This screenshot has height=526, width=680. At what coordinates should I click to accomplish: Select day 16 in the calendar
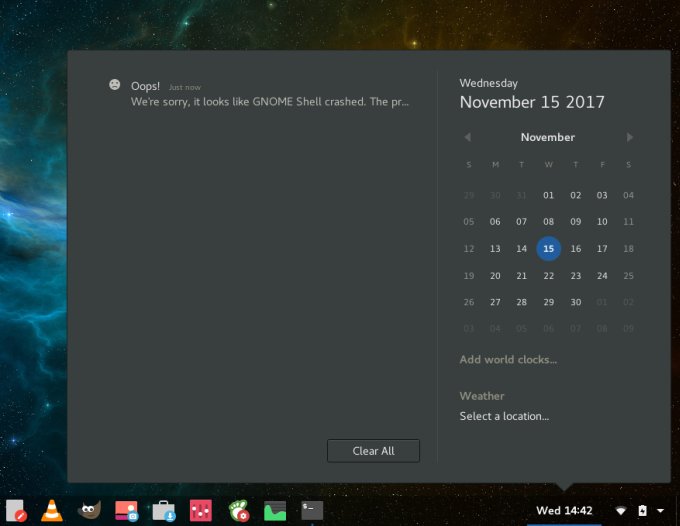point(575,248)
